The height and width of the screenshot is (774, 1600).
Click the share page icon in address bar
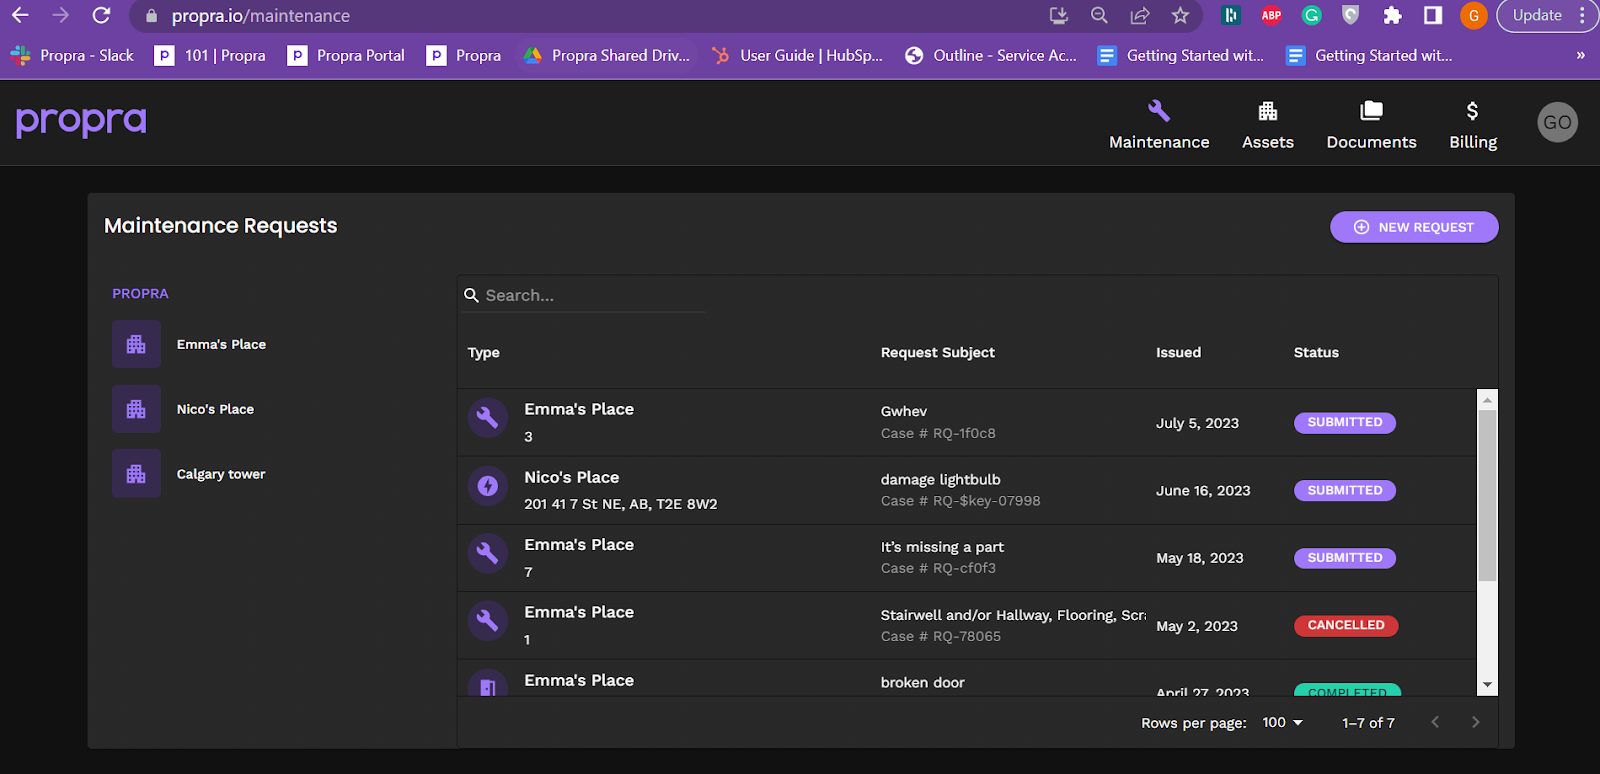[x=1140, y=15]
